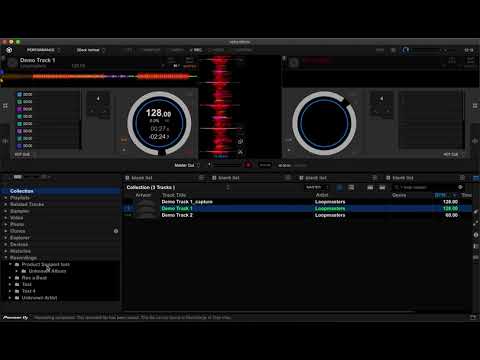Open the PERFORMANCE mode dropdown
The image size is (480, 360).
point(43,50)
